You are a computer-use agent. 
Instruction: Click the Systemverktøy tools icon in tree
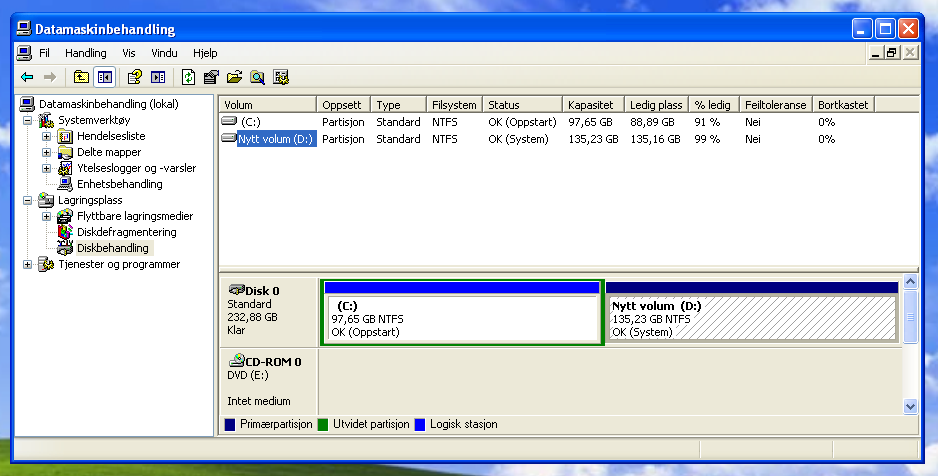[46, 120]
